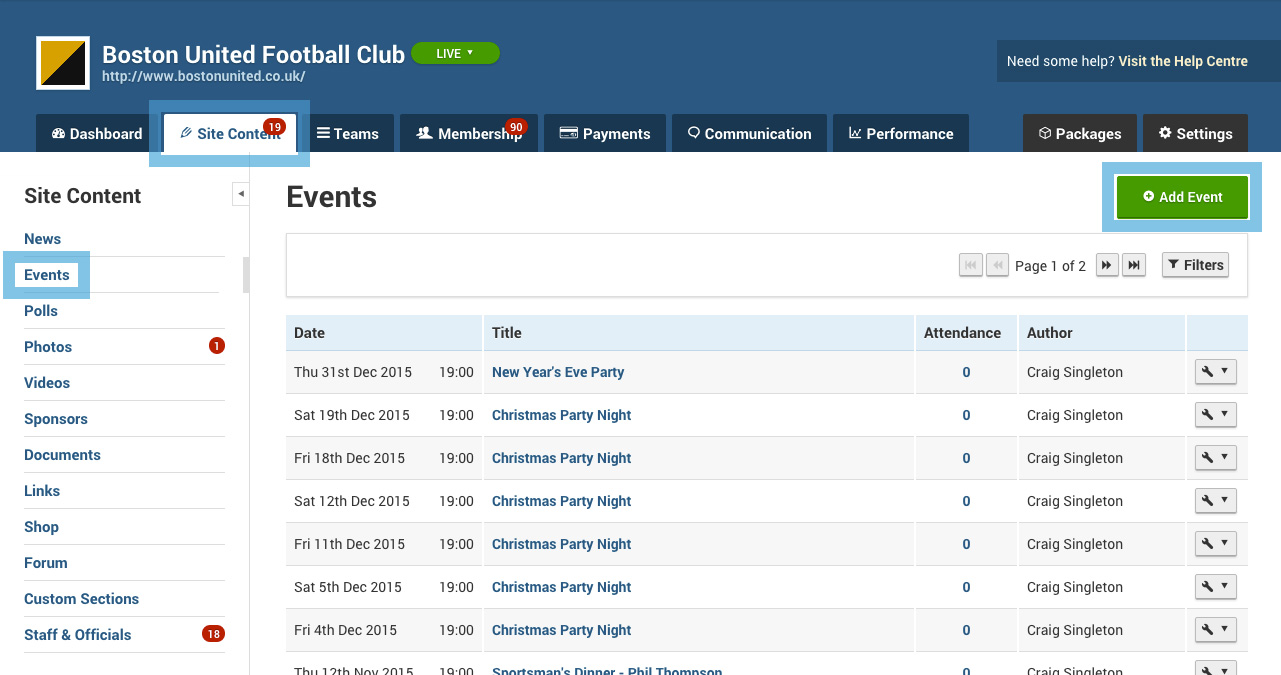This screenshot has height=675, width=1281.
Task: Collapse the Site Content sidebar
Action: pyautogui.click(x=240, y=194)
